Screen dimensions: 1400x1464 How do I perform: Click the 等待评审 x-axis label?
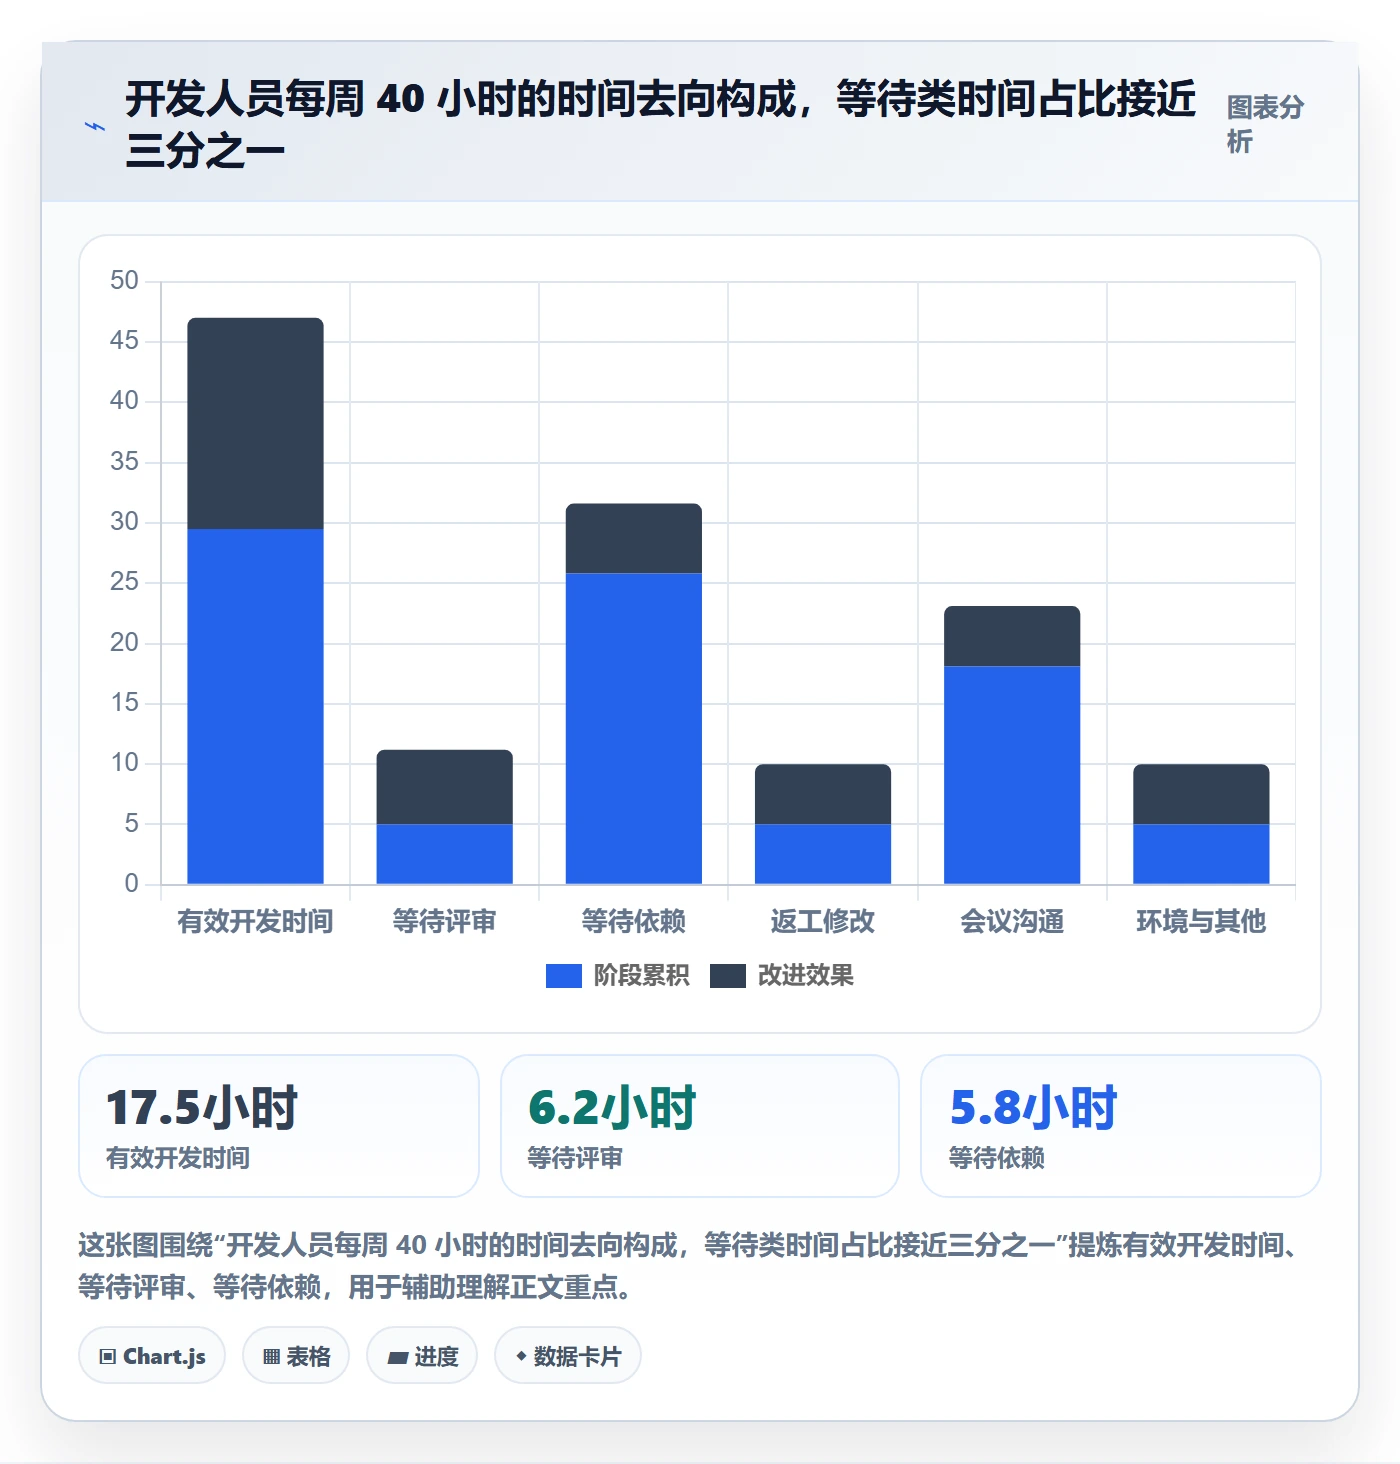pyautogui.click(x=444, y=921)
